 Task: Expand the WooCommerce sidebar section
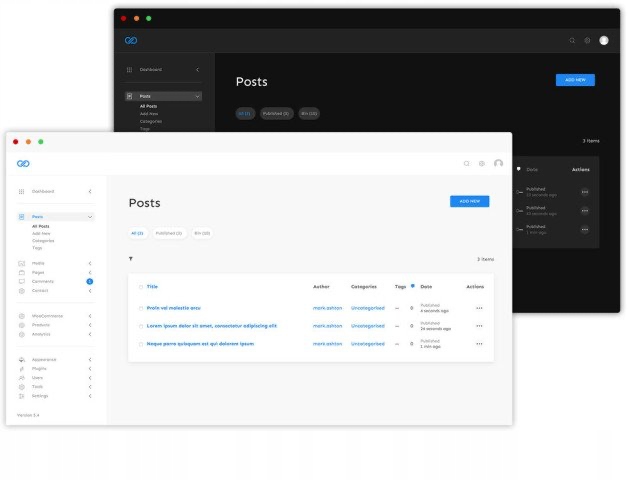point(90,316)
